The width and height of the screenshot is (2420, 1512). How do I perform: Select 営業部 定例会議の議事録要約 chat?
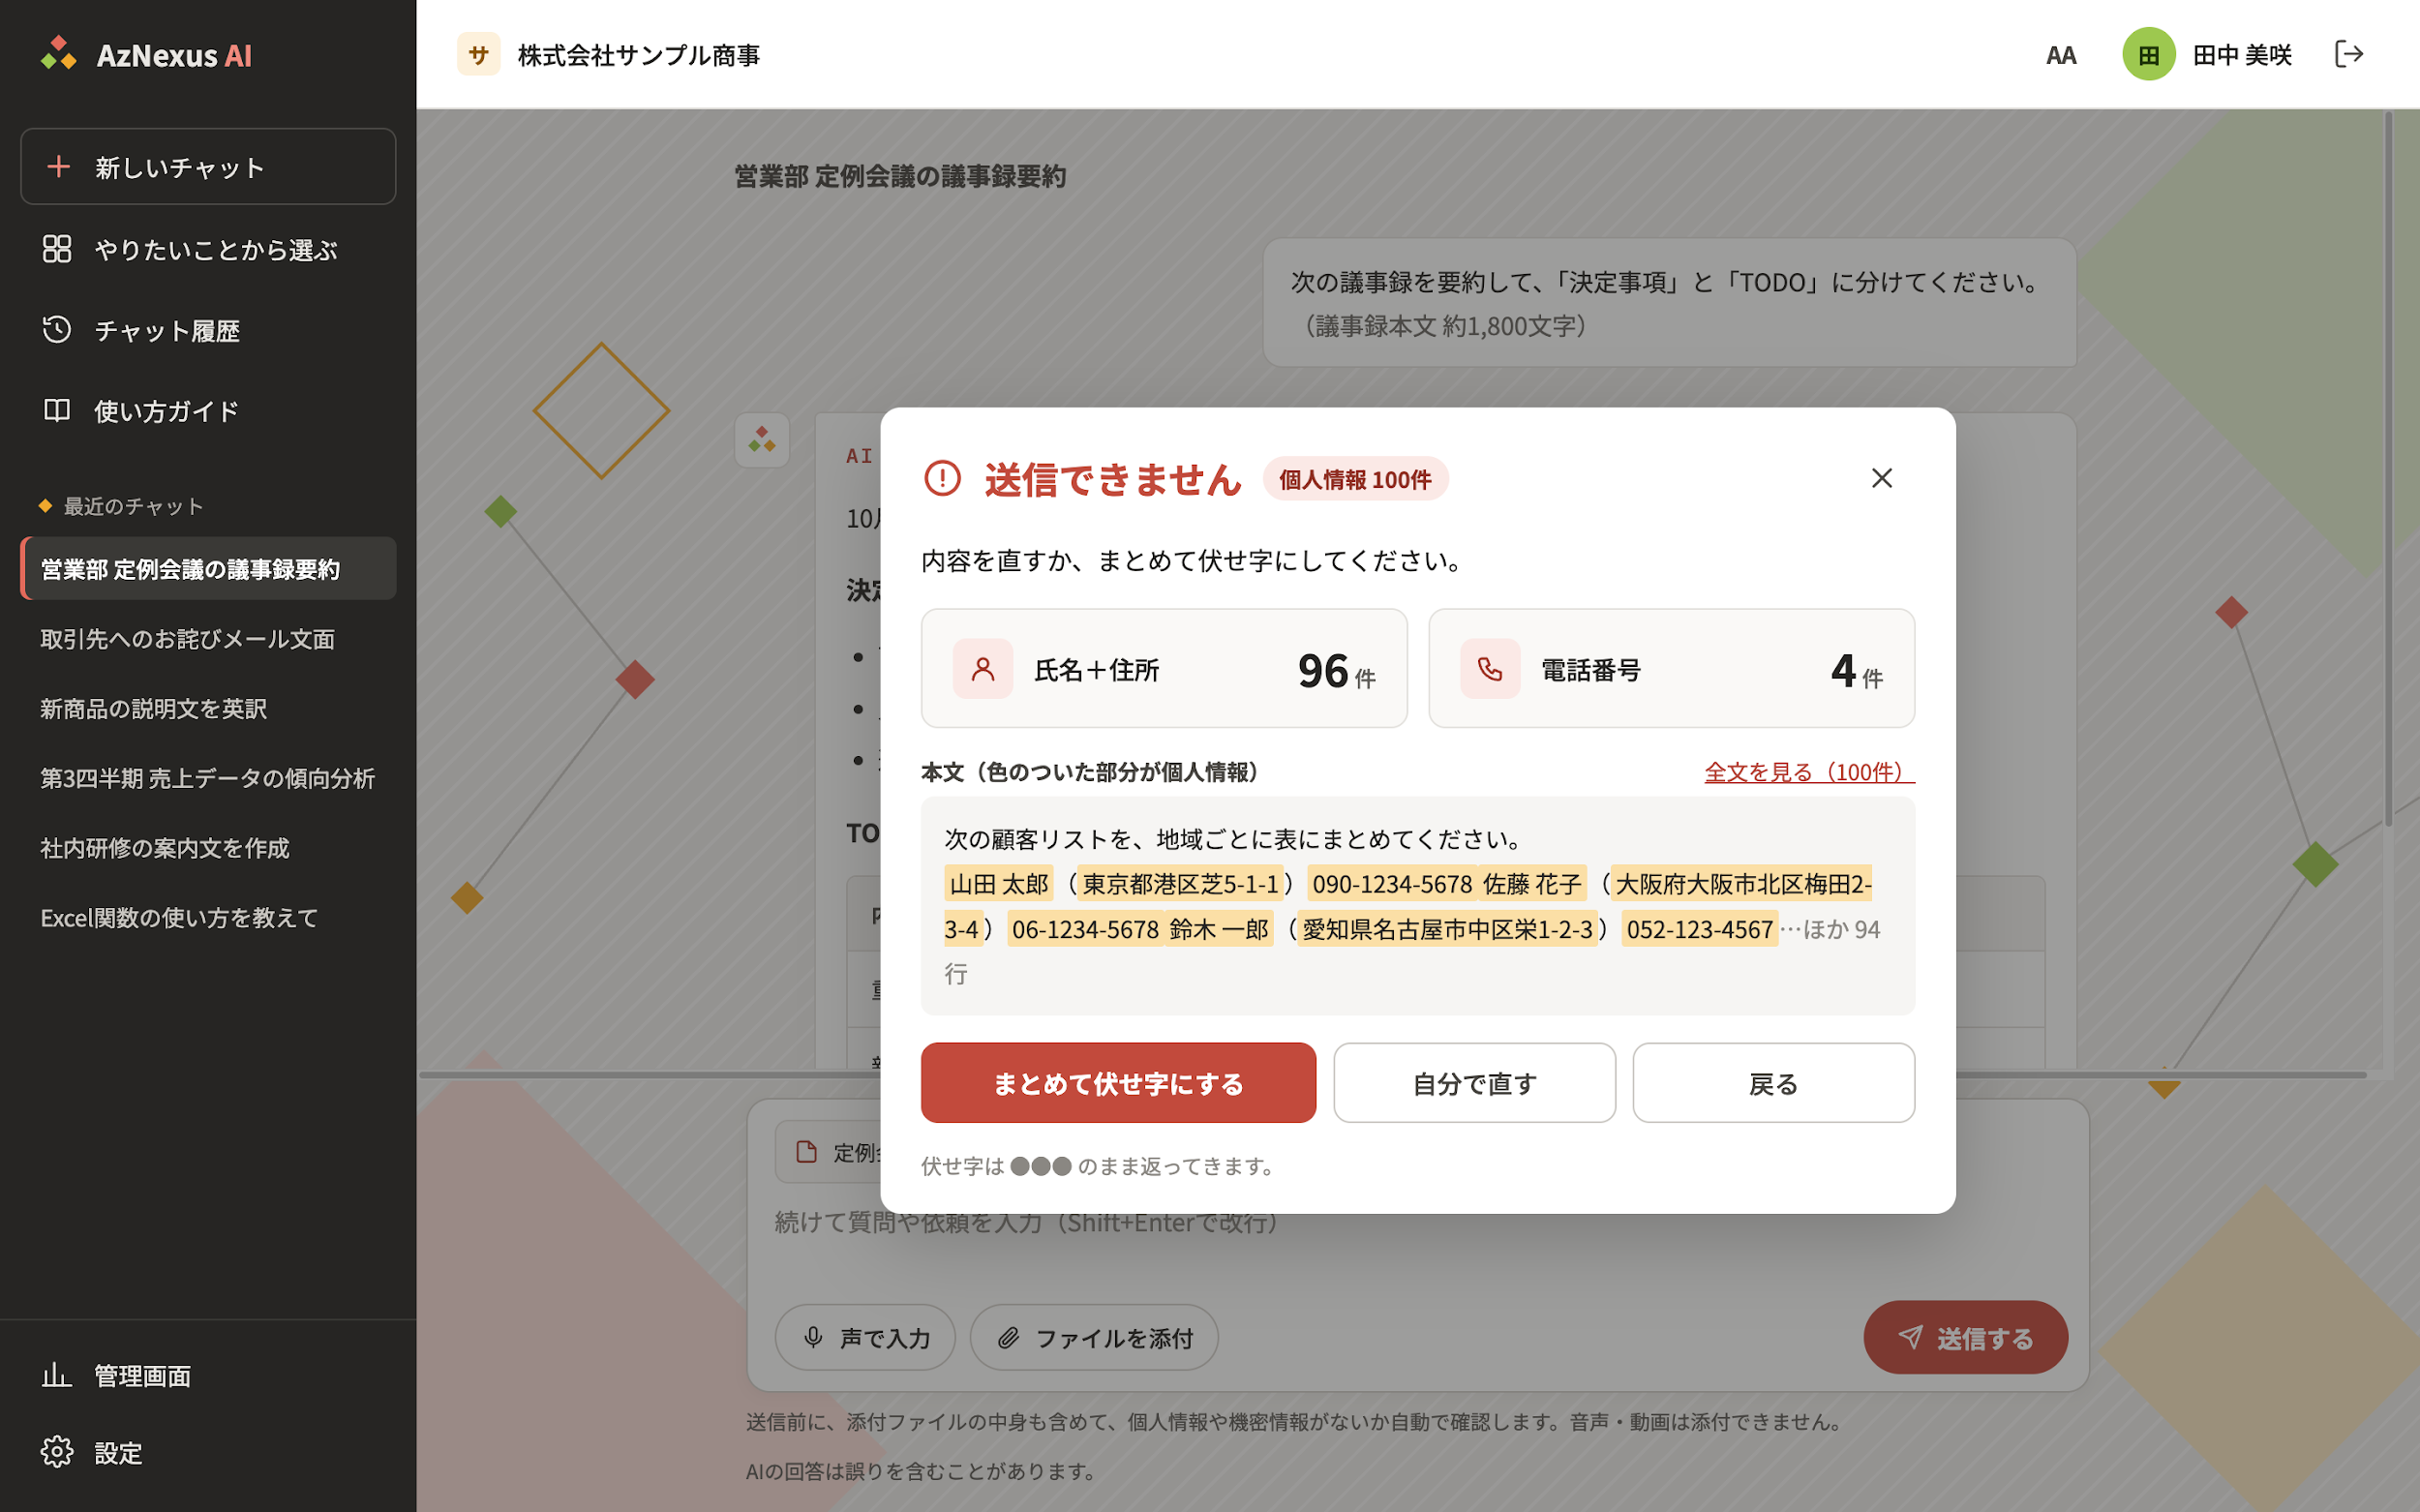208,568
